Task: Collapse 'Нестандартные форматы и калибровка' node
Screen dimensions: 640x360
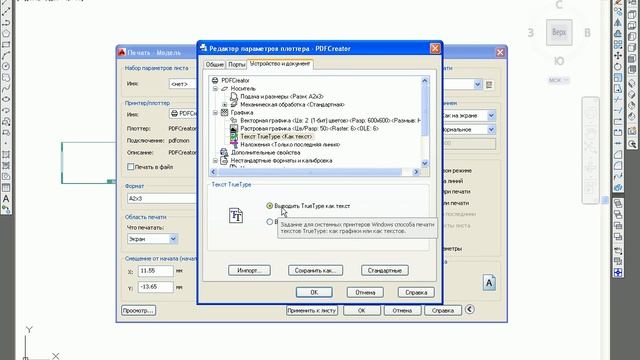Action: pos(215,161)
